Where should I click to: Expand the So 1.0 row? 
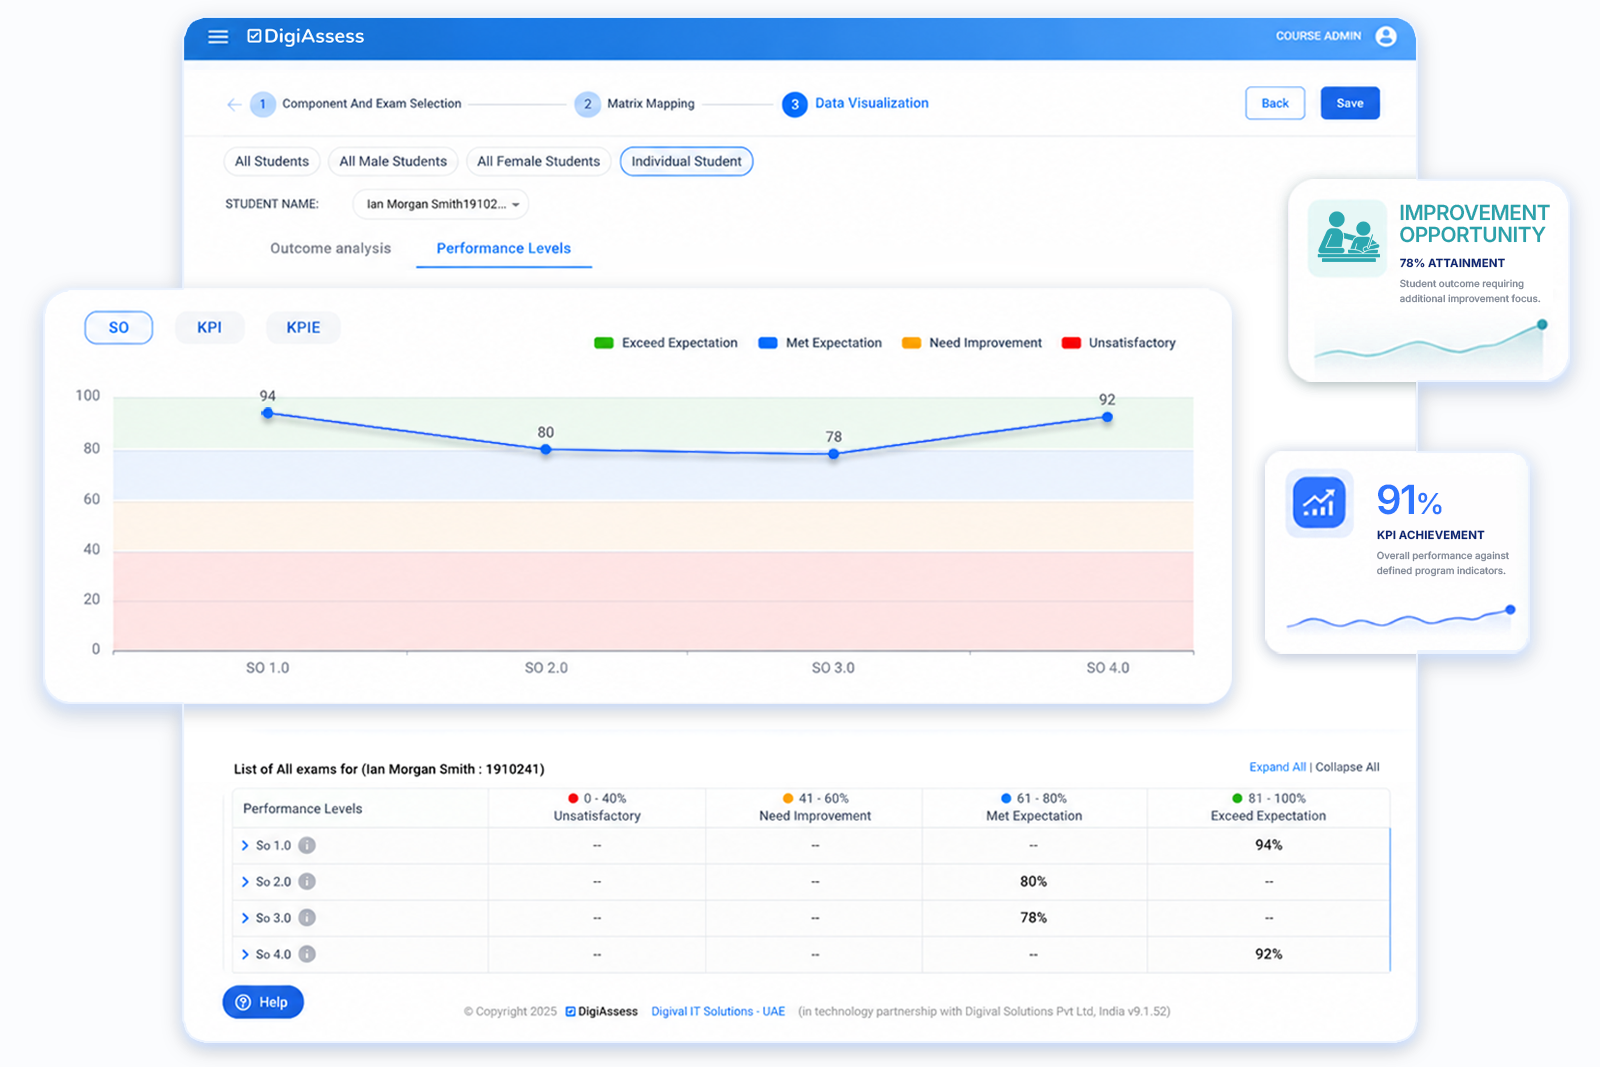pos(245,846)
